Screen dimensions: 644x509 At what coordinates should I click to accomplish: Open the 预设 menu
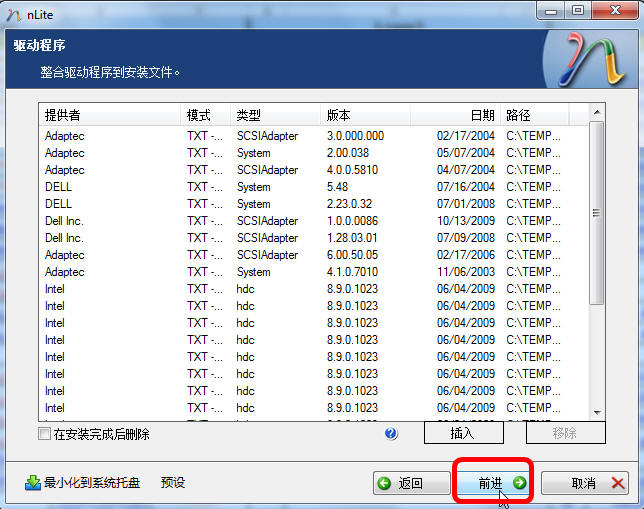pos(173,482)
